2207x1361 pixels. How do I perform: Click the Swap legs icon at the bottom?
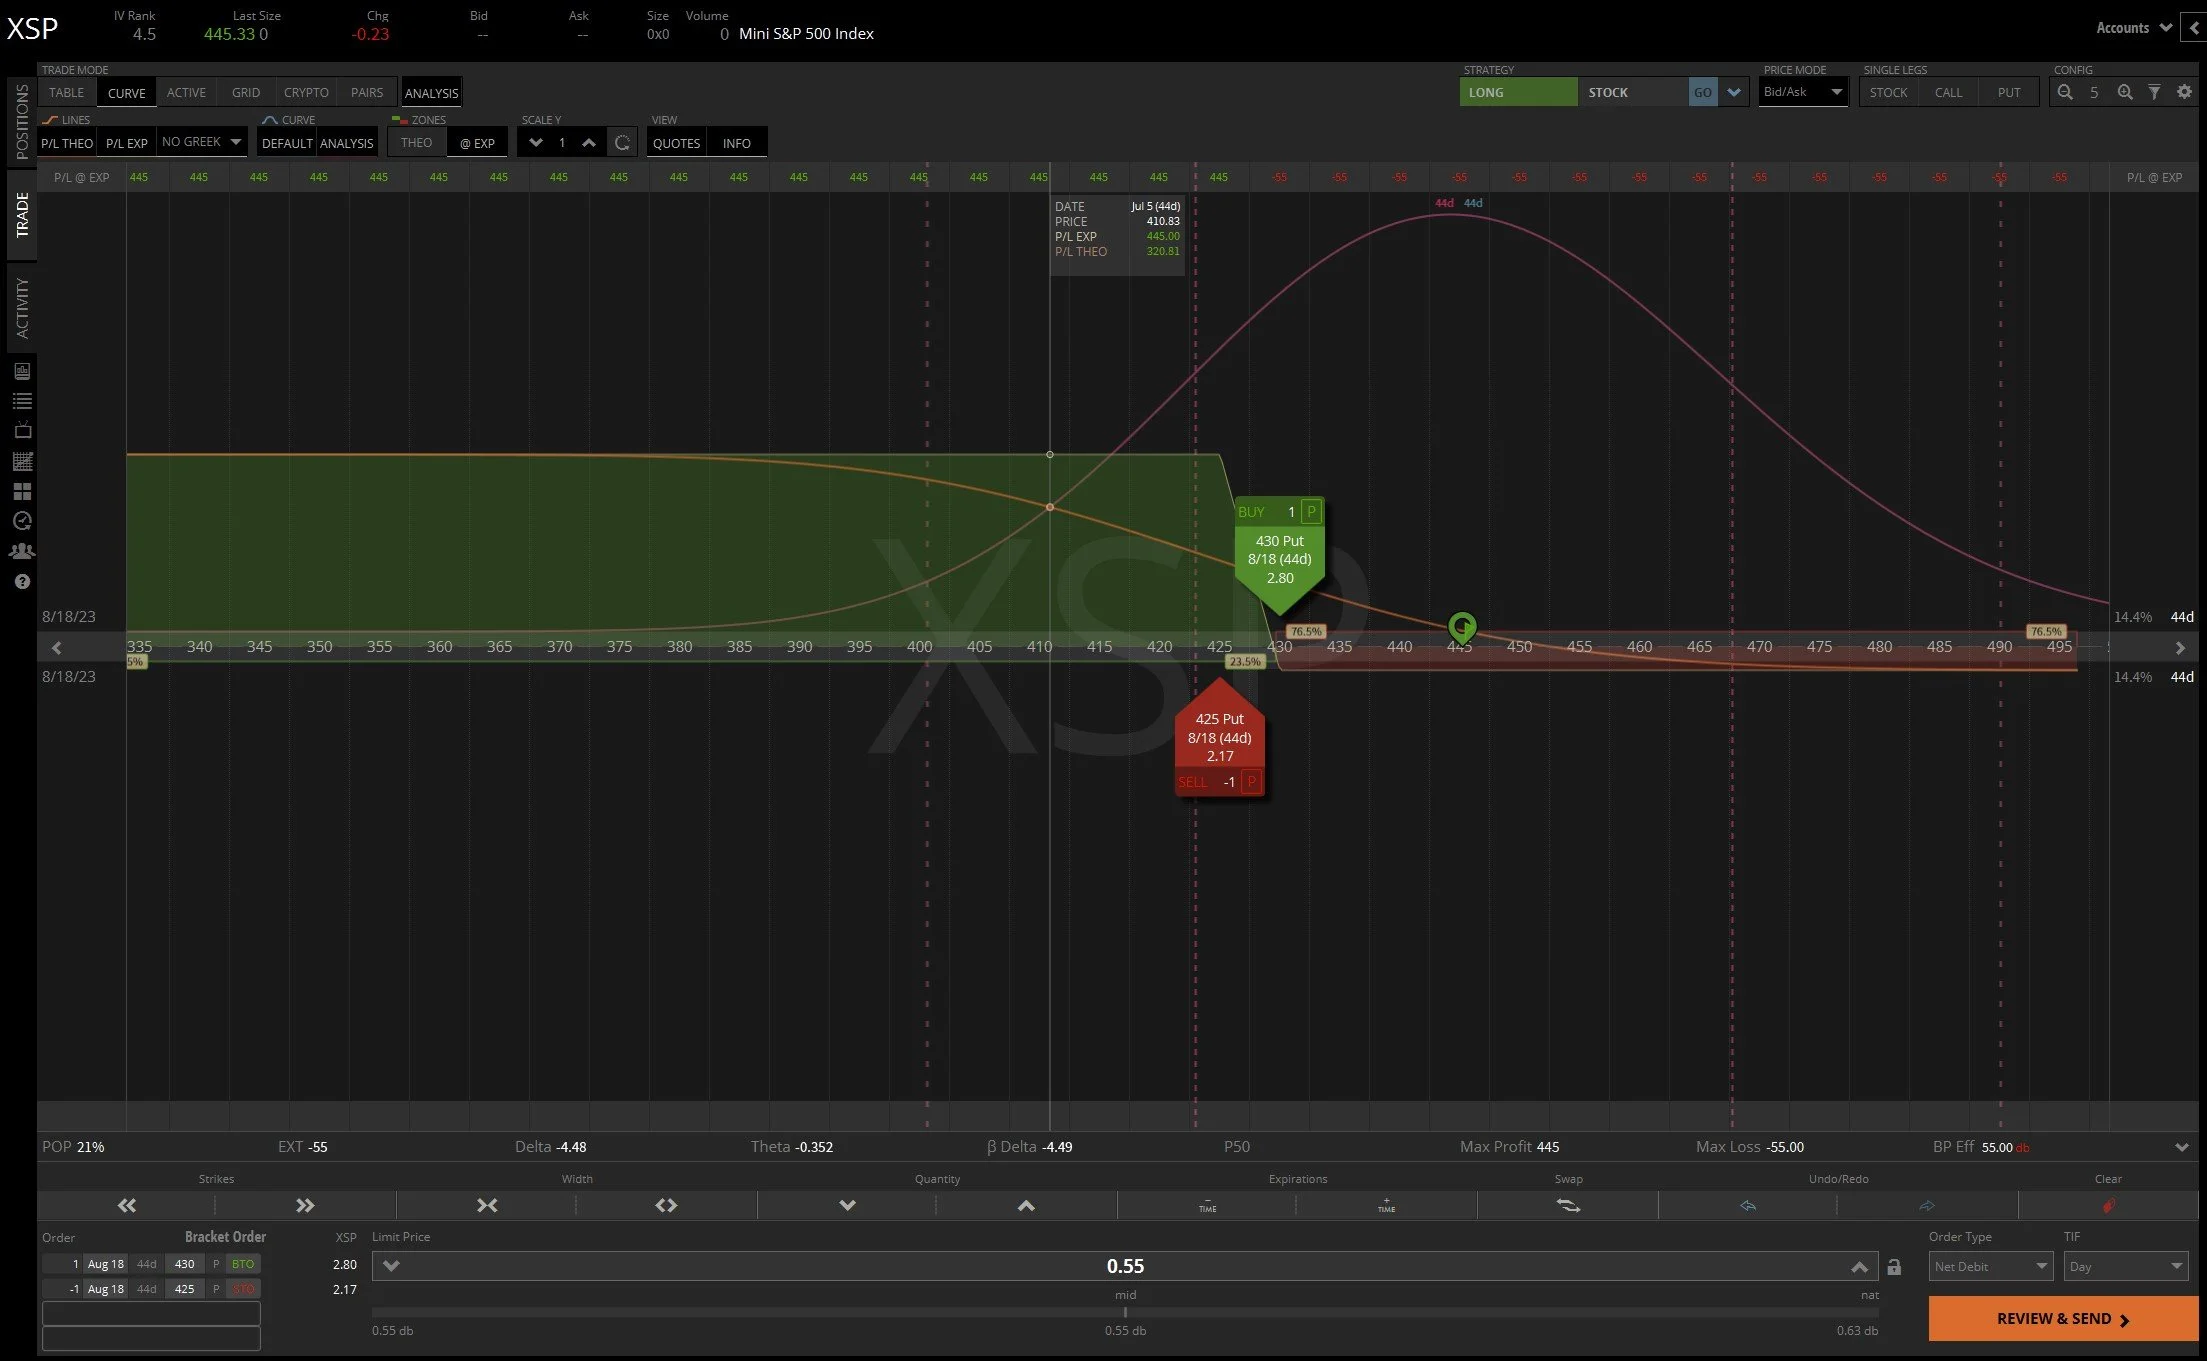tap(1568, 1205)
